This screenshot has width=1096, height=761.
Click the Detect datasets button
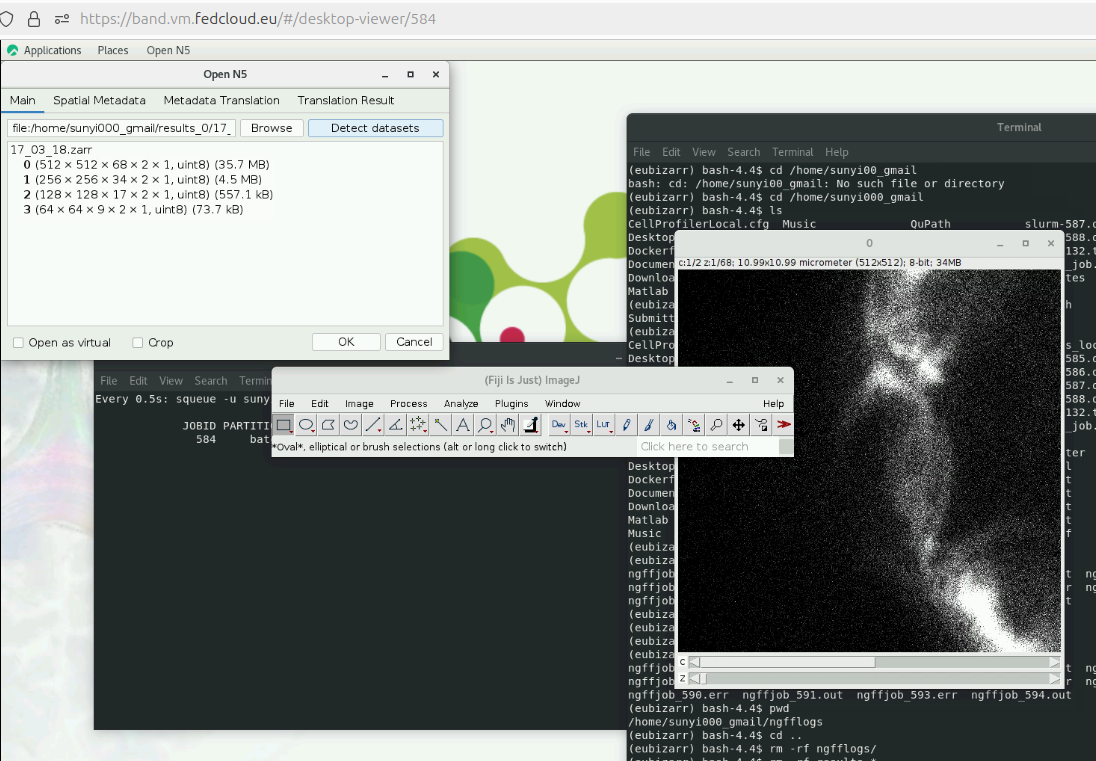click(375, 128)
